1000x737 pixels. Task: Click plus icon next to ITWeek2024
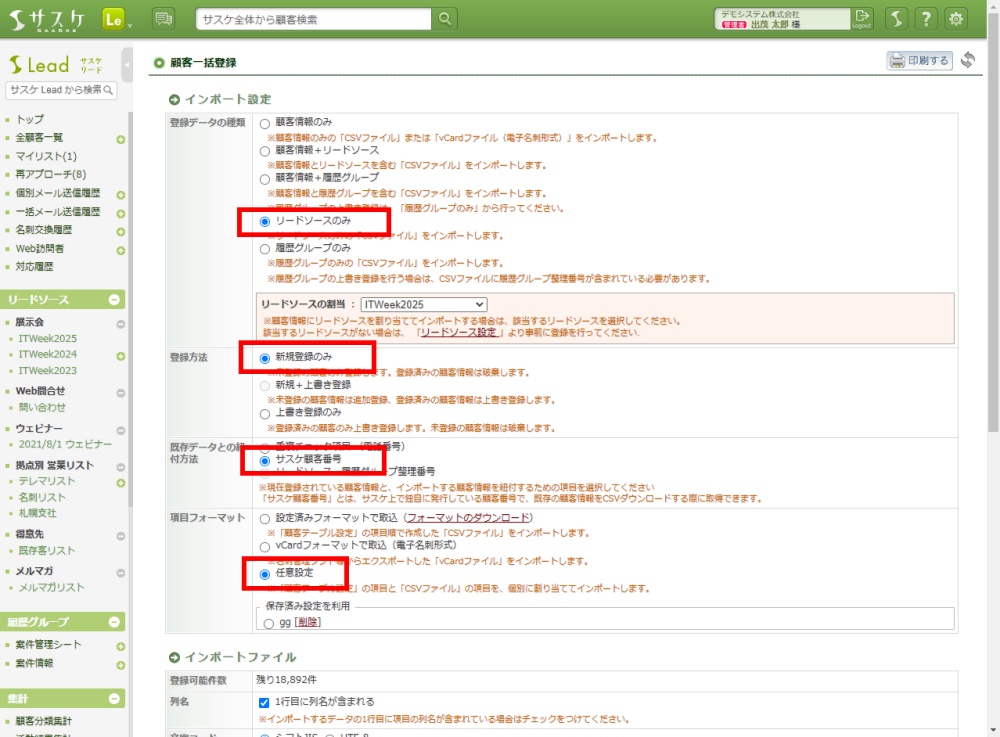click(121, 356)
